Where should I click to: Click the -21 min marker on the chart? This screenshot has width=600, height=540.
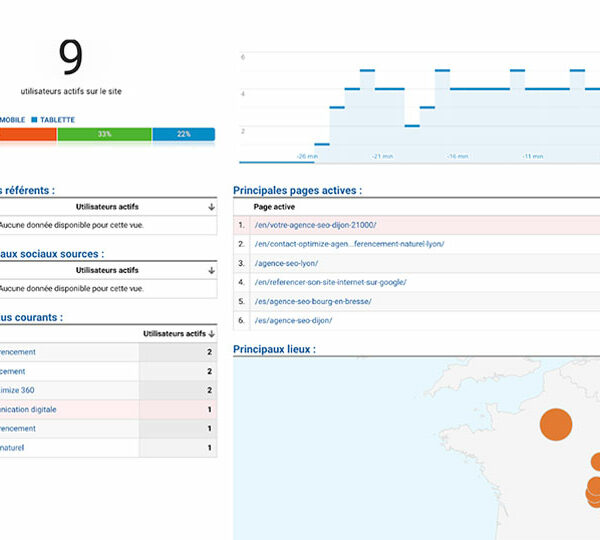[x=382, y=156]
